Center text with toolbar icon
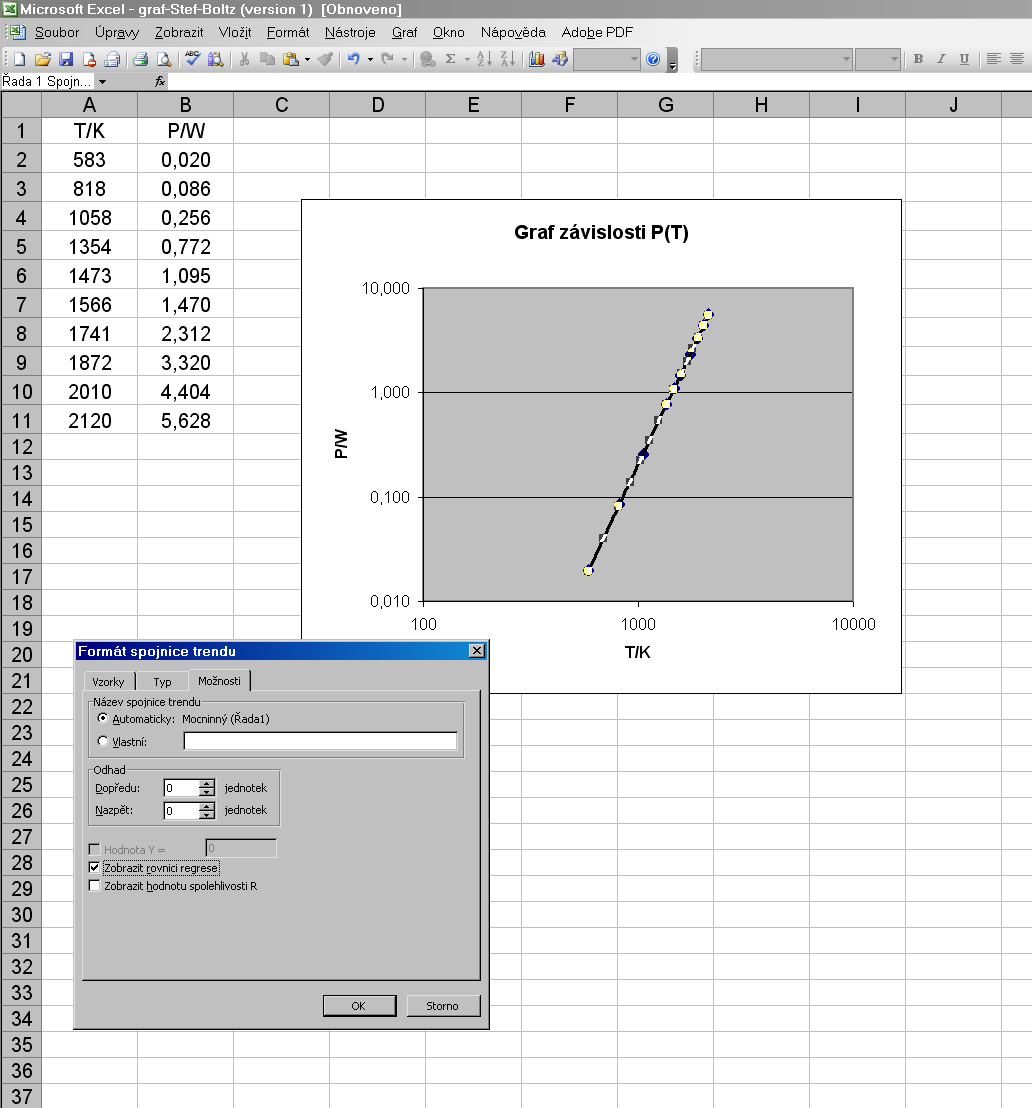 pyautogui.click(x=1016, y=59)
